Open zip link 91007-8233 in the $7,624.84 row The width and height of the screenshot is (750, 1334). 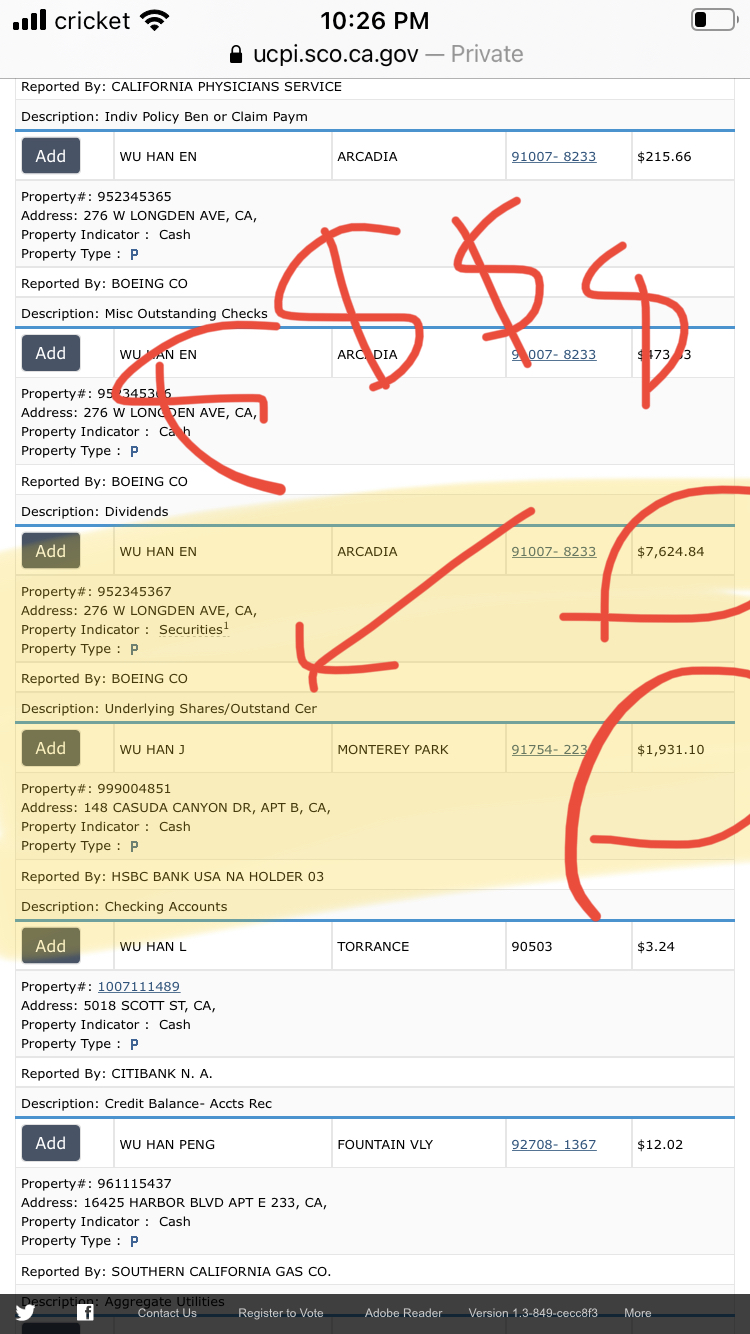[553, 552]
